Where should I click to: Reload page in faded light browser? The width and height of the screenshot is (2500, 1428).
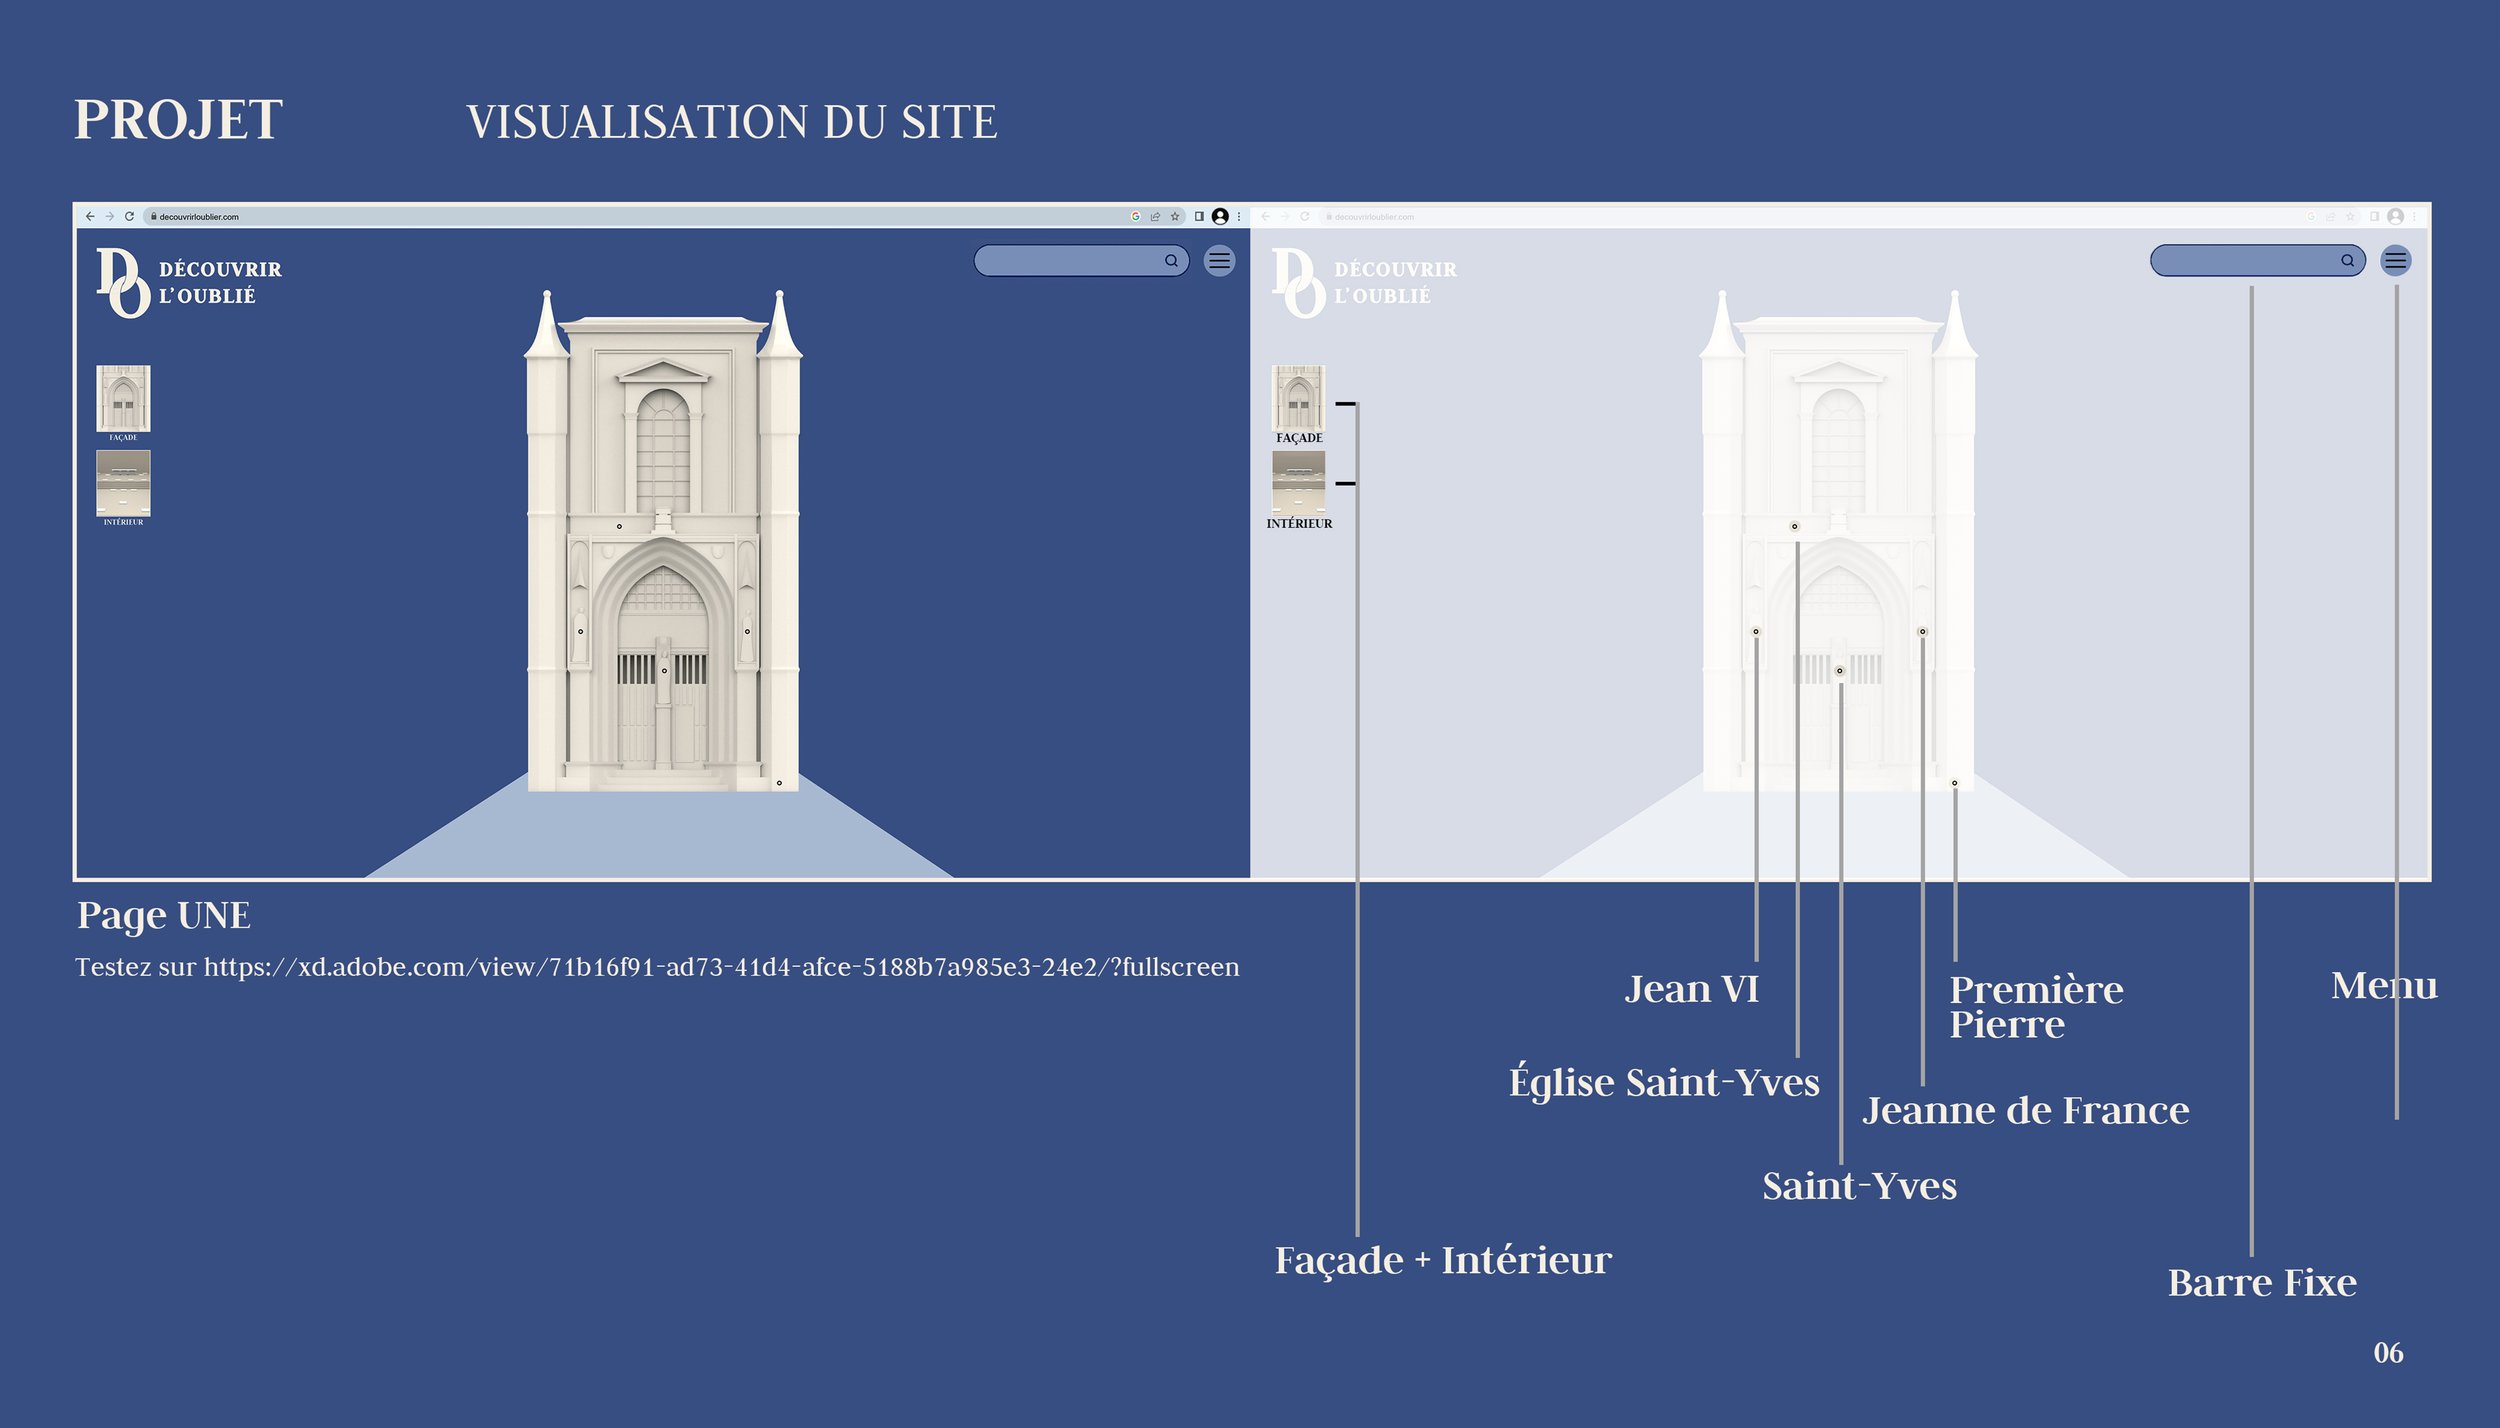tap(1304, 216)
